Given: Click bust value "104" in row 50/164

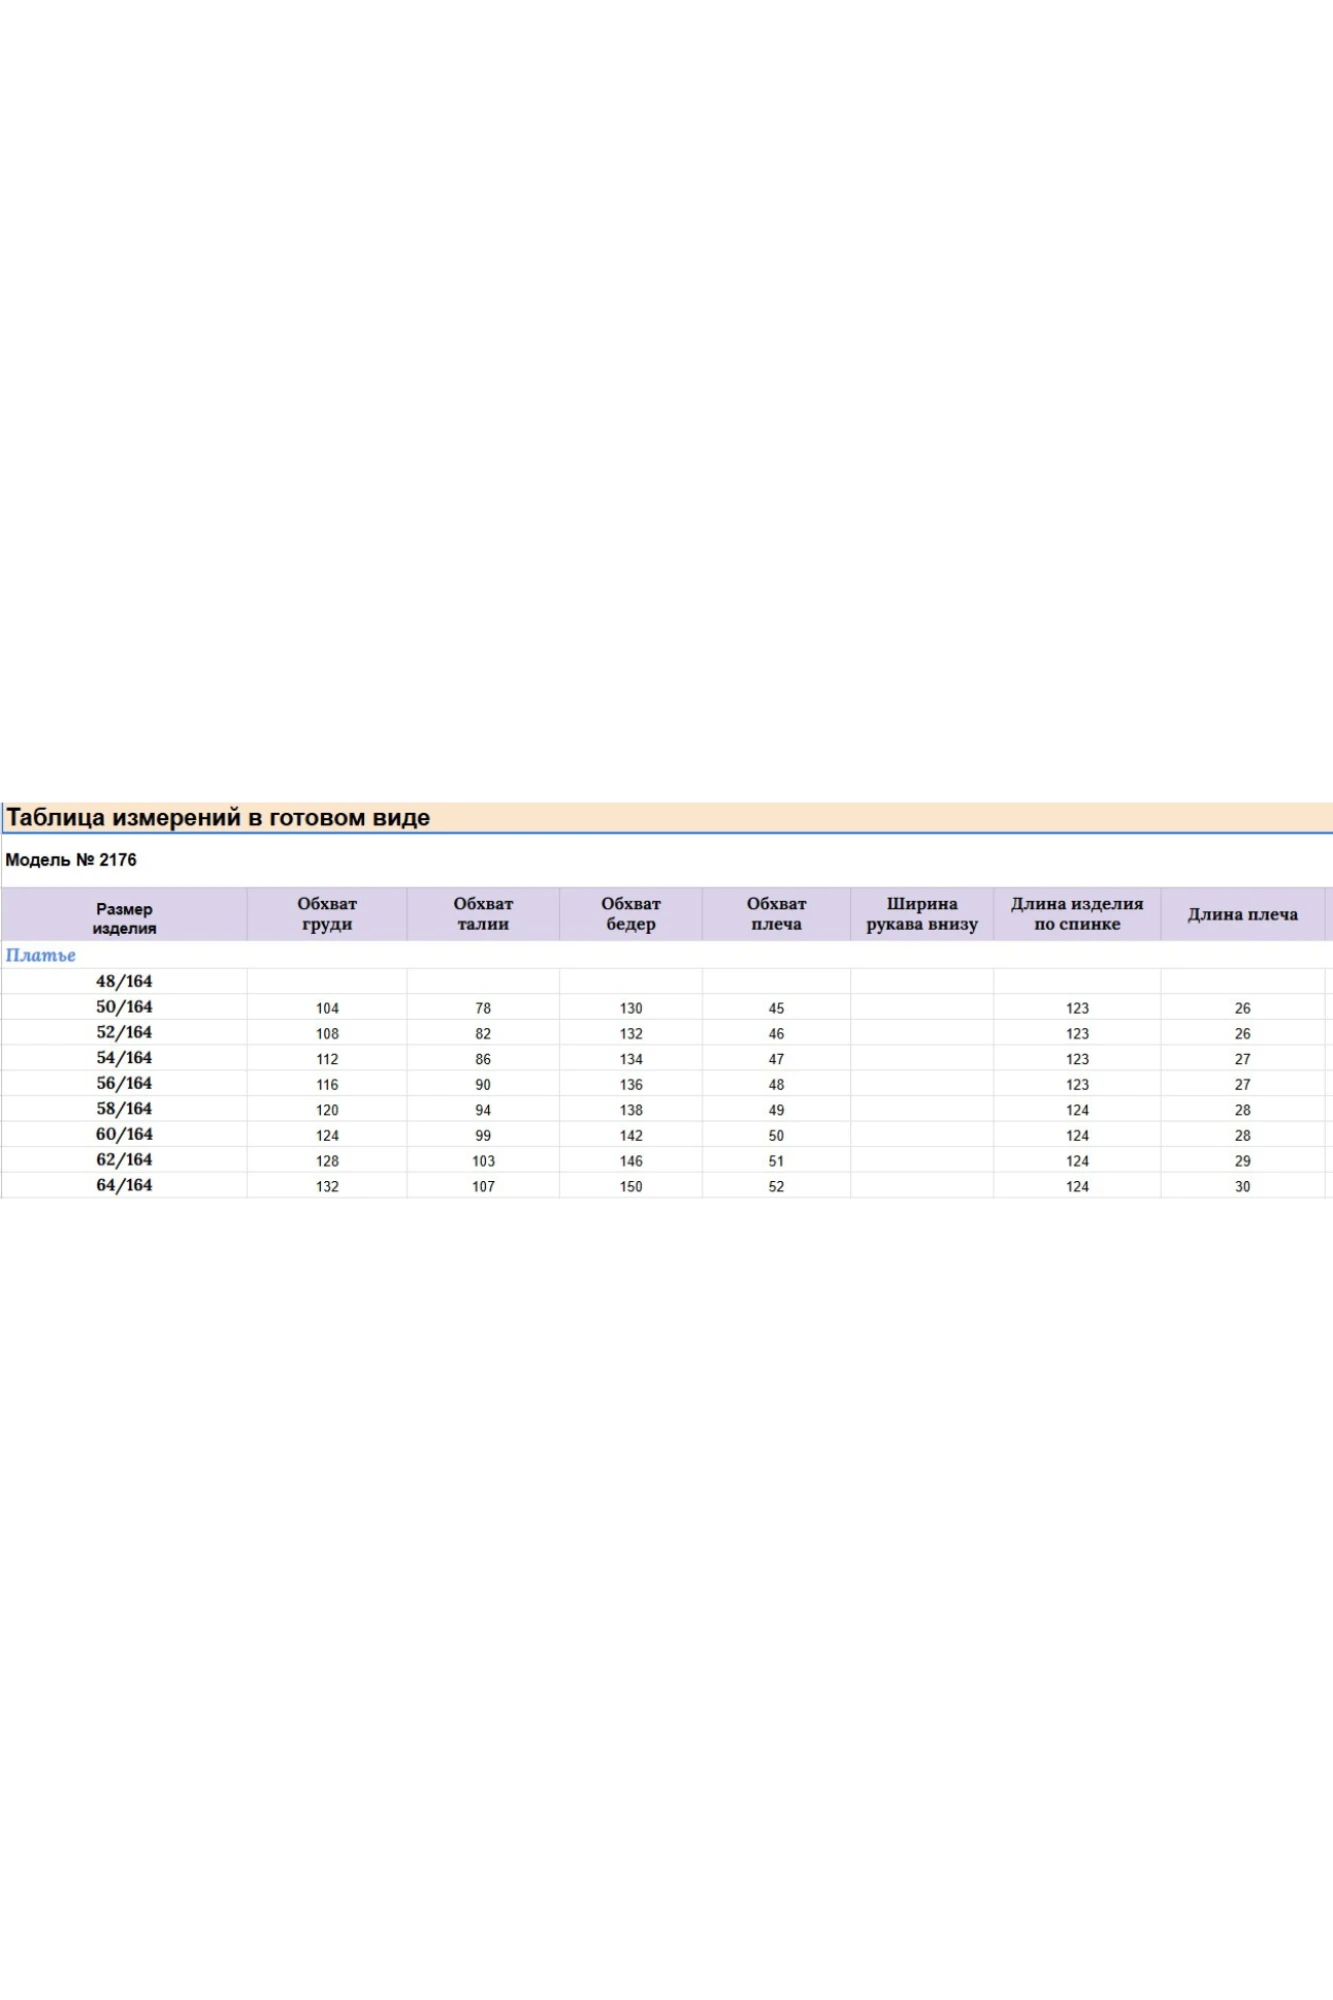Looking at the screenshot, I should (x=327, y=1009).
